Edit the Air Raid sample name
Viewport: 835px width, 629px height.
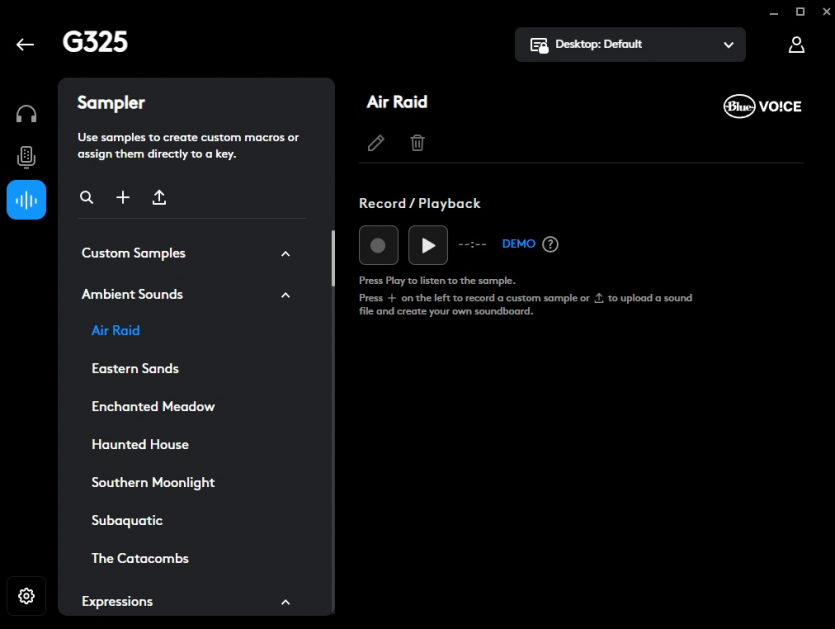[376, 143]
